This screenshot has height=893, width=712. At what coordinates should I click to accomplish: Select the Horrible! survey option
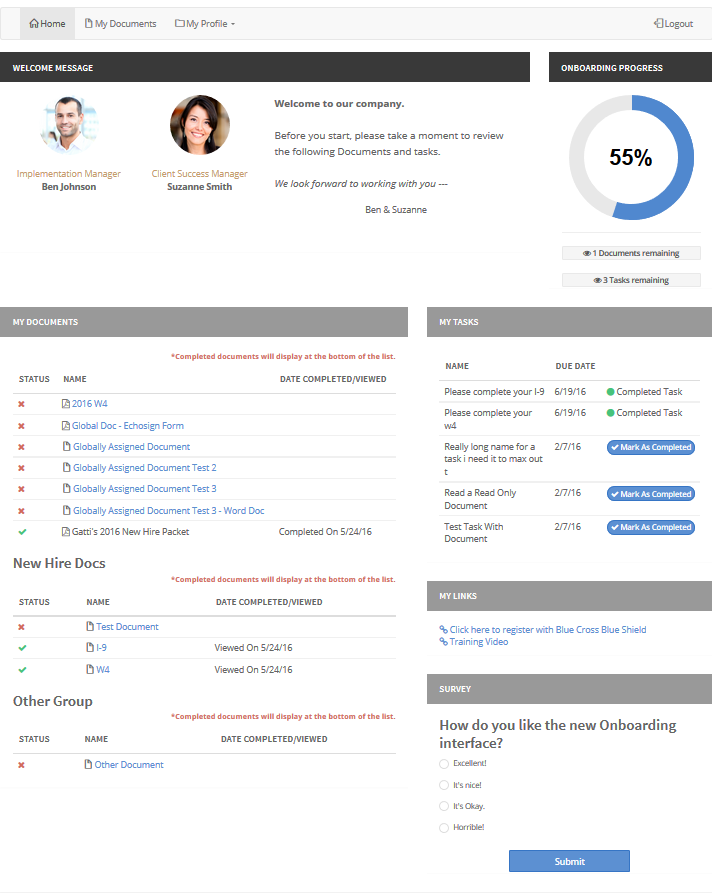coord(444,828)
